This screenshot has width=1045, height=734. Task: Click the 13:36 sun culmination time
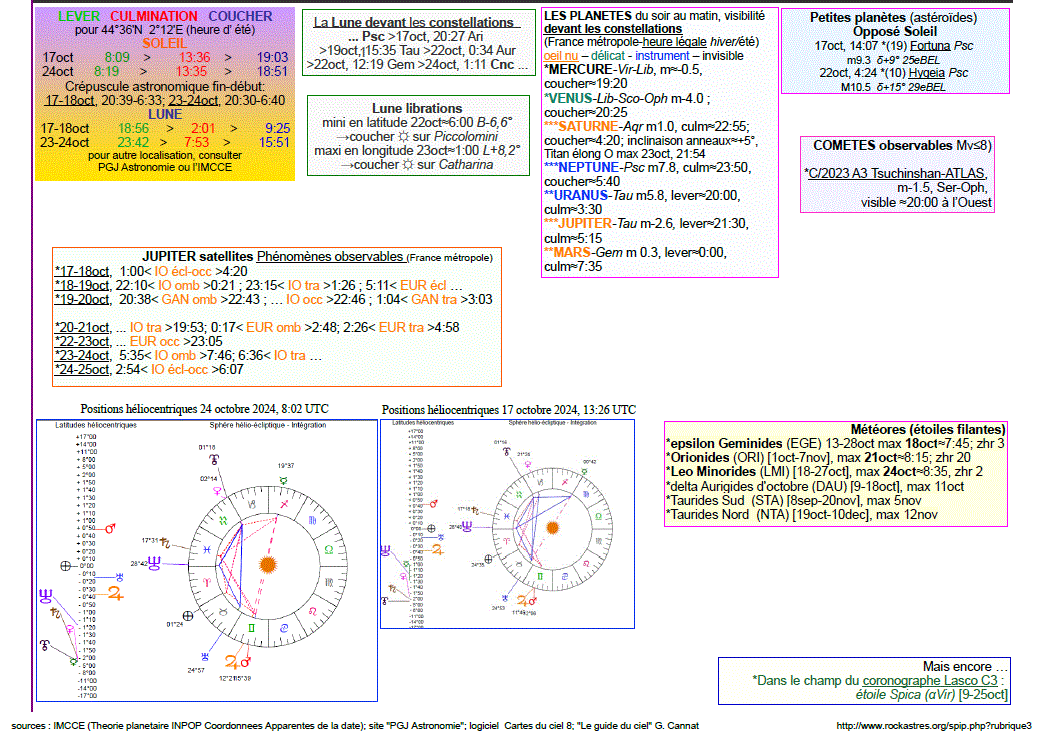point(195,57)
